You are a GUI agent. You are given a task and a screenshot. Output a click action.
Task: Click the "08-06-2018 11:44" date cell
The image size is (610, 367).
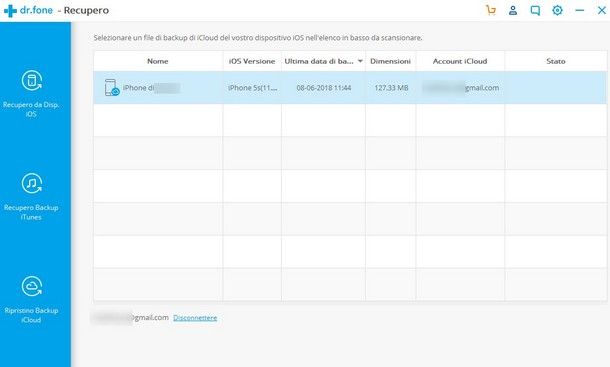click(324, 88)
